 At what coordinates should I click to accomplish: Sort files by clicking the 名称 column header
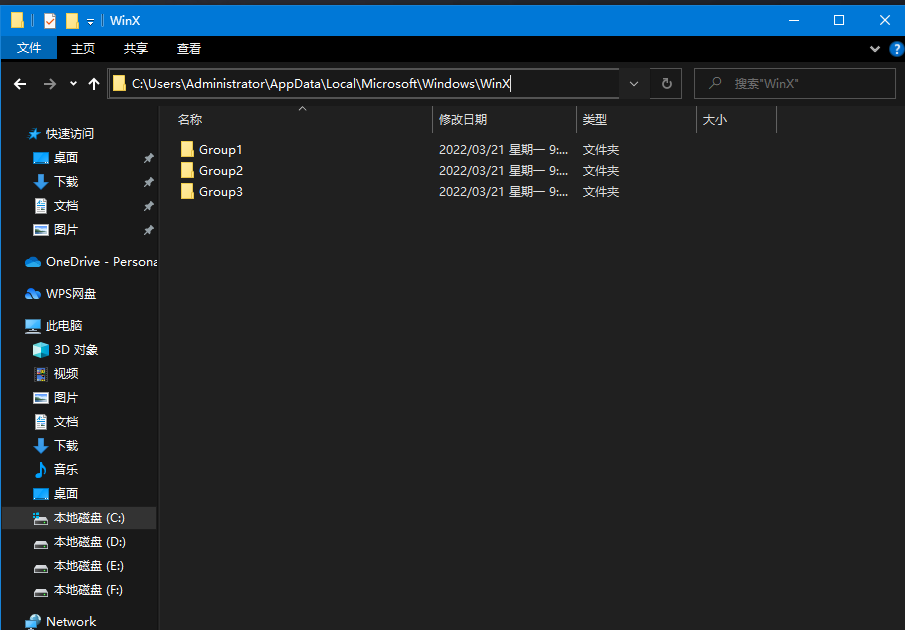point(190,119)
